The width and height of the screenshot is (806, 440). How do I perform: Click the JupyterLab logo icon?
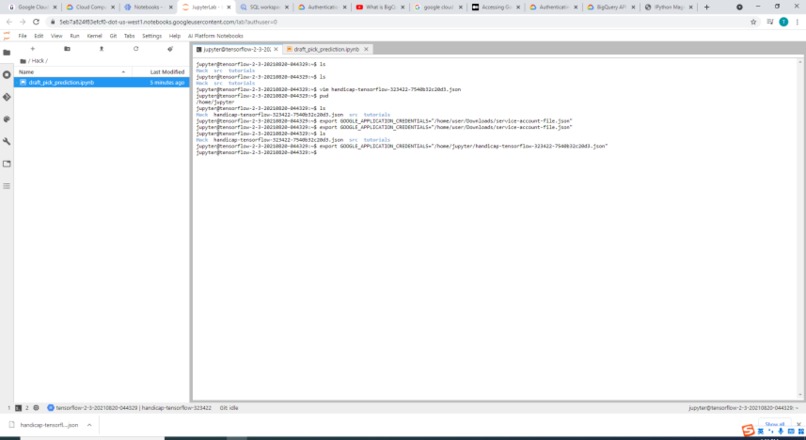(7, 36)
